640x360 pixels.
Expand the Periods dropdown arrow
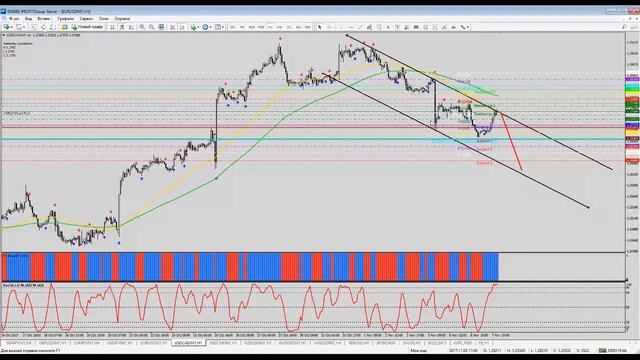[211, 27]
